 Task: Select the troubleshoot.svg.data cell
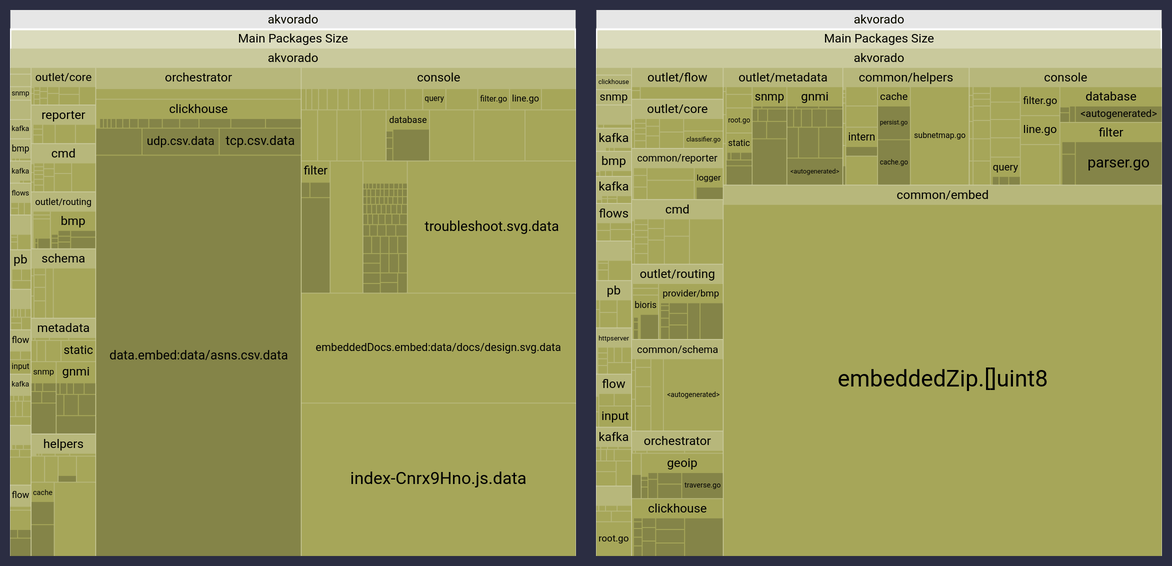point(491,227)
